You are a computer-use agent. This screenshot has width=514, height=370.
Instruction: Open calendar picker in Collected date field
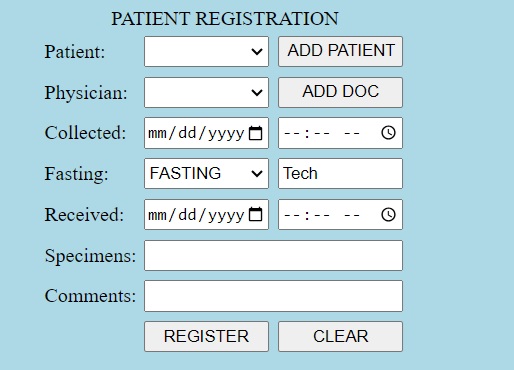pyautogui.click(x=256, y=133)
